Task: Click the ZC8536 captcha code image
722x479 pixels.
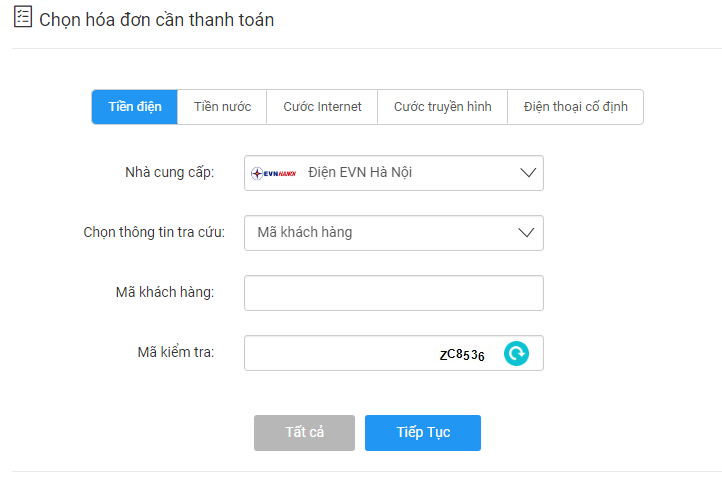Action: [462, 355]
